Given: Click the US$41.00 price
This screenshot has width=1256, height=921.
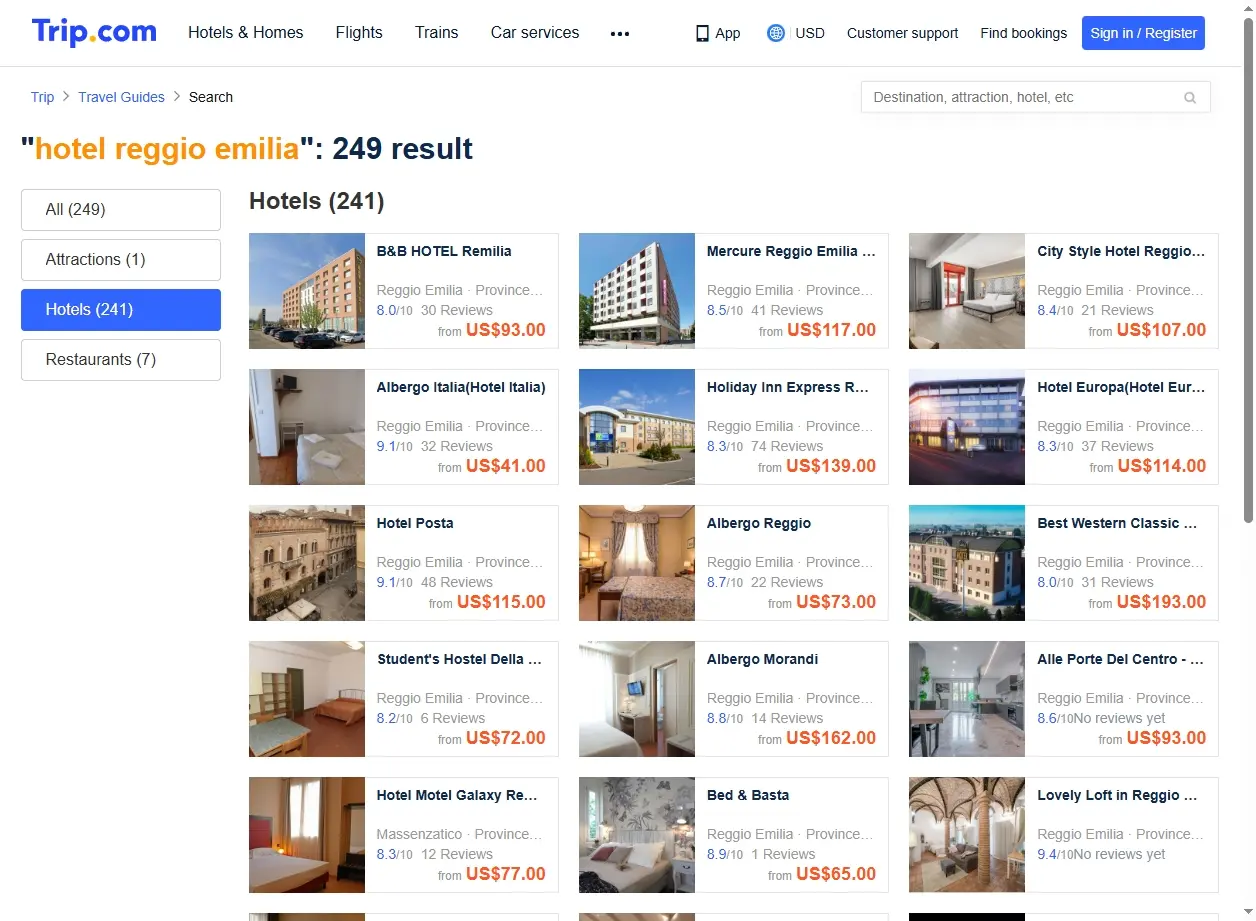Looking at the screenshot, I should click(506, 466).
